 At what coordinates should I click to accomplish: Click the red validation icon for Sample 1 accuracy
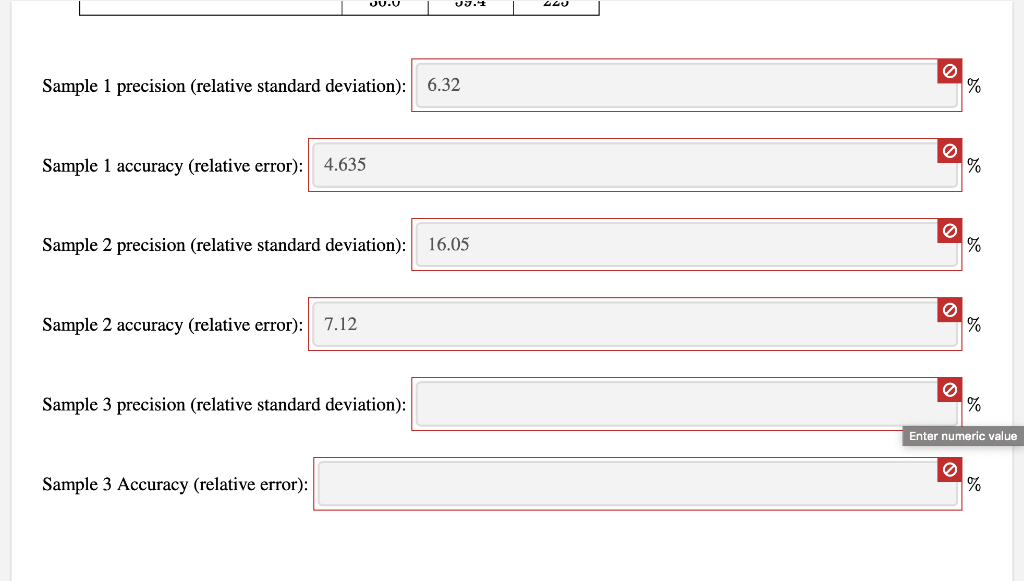coord(949,150)
